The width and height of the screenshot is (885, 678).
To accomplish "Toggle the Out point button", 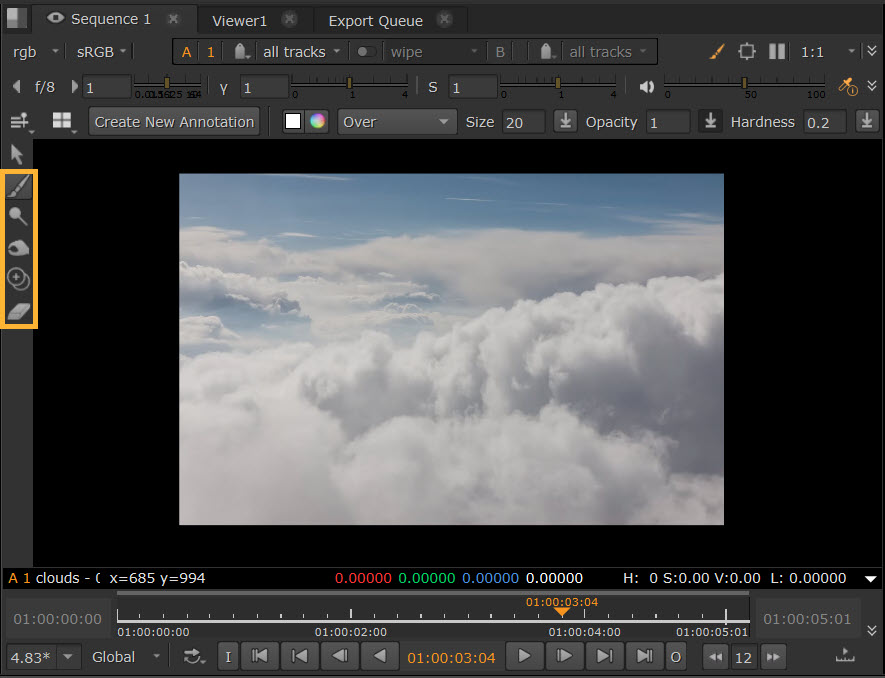I will tap(676, 657).
